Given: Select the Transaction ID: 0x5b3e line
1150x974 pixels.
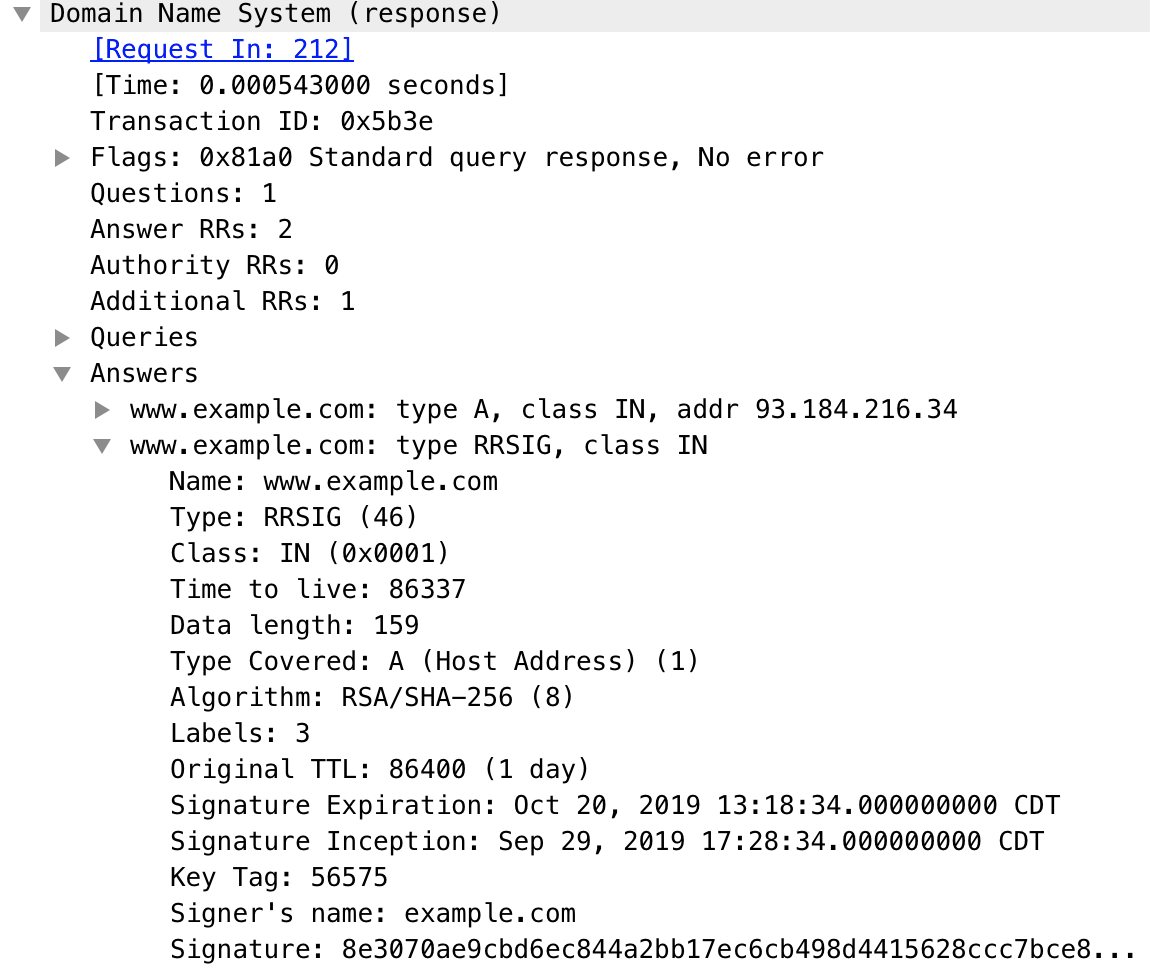Looking at the screenshot, I should 262,121.
